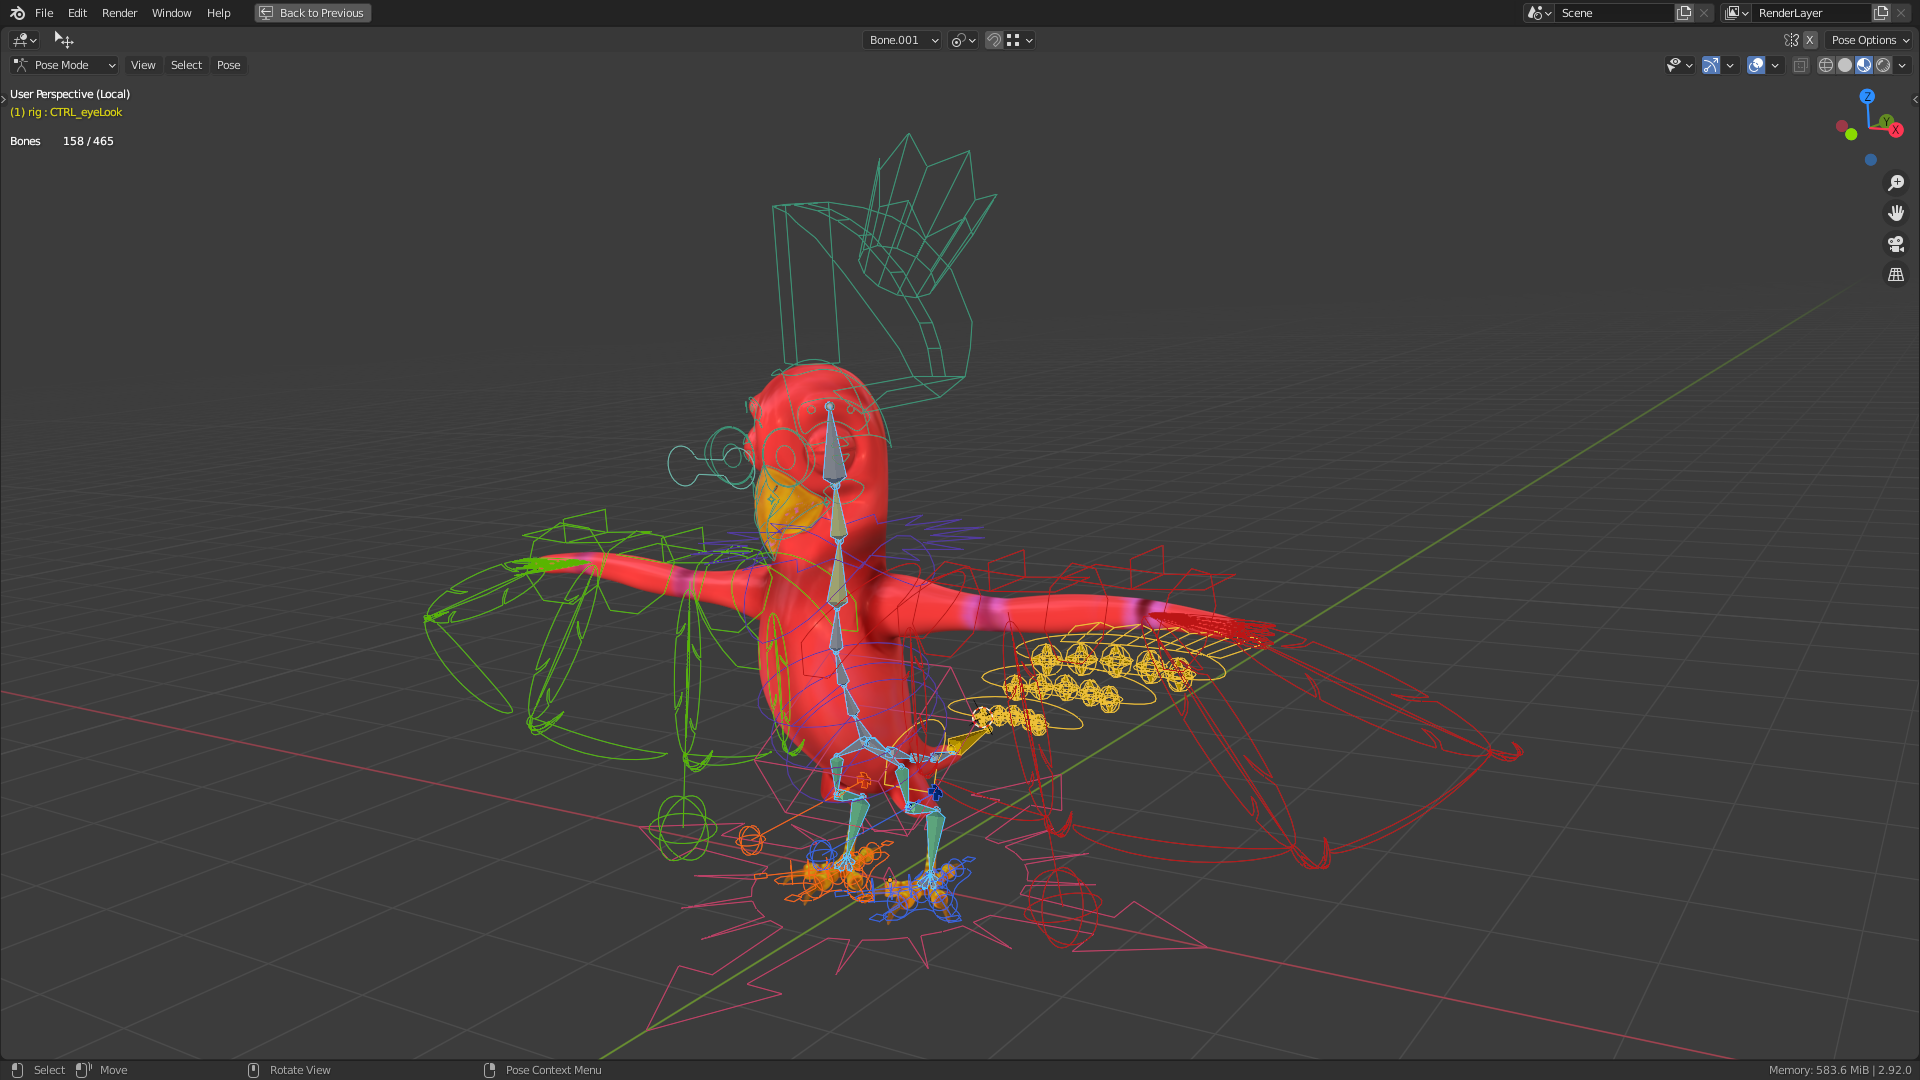This screenshot has width=1920, height=1080.
Task: Toggle show gizmos button
Action: (x=1711, y=65)
